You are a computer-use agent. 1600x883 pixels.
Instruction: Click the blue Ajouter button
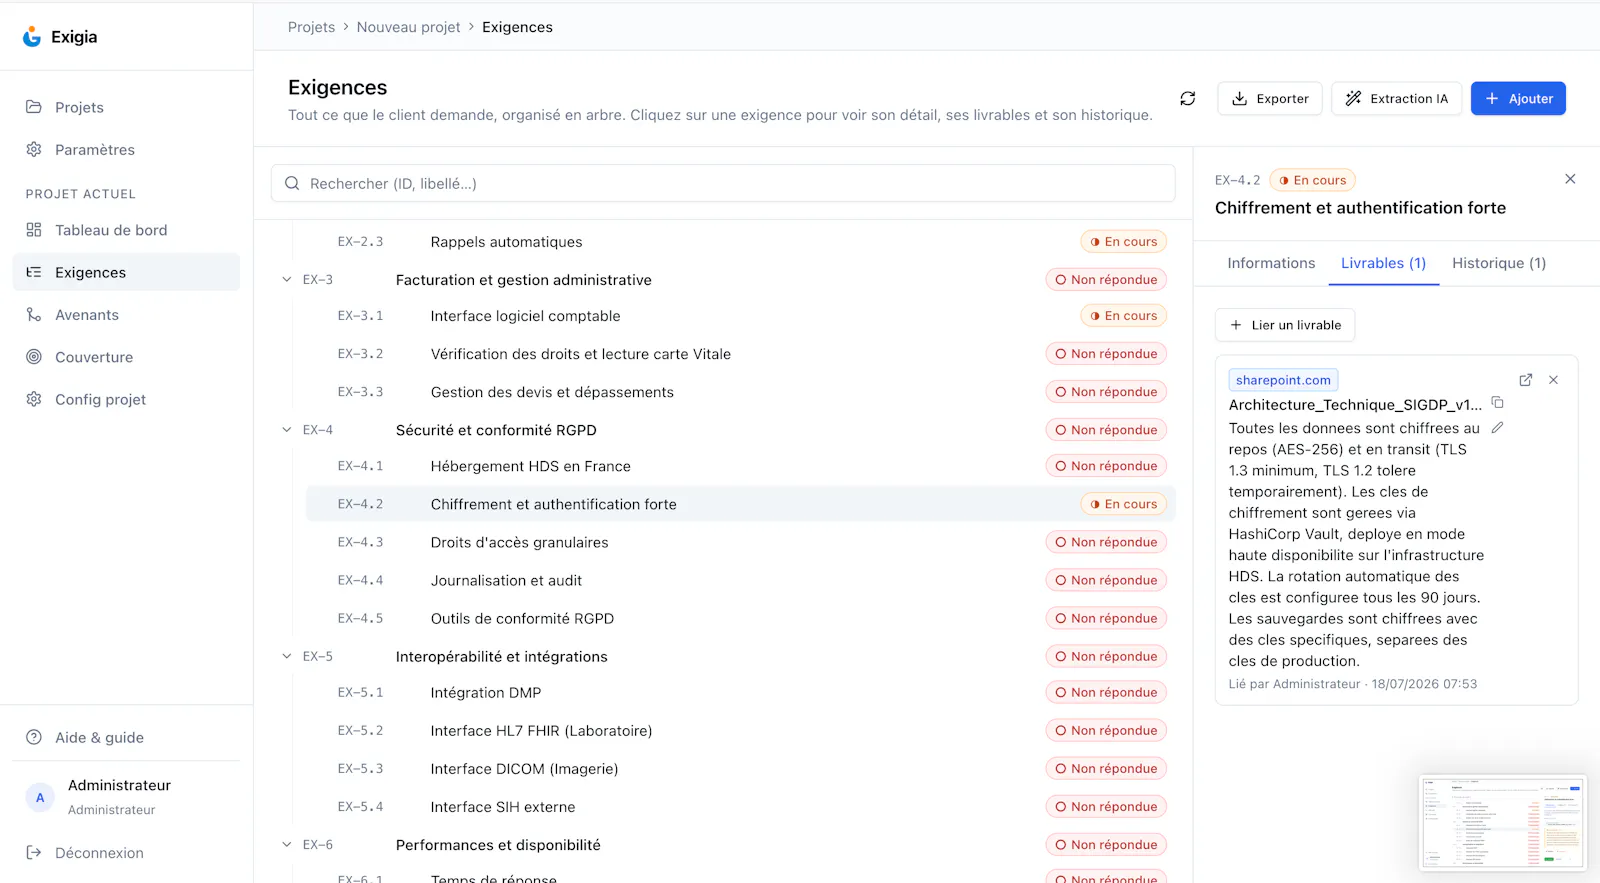[1518, 99]
